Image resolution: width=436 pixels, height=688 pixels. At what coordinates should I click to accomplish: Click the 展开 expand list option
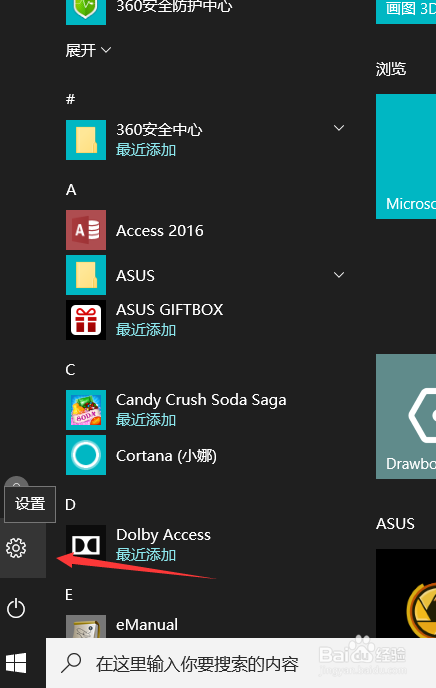pyautogui.click(x=88, y=50)
